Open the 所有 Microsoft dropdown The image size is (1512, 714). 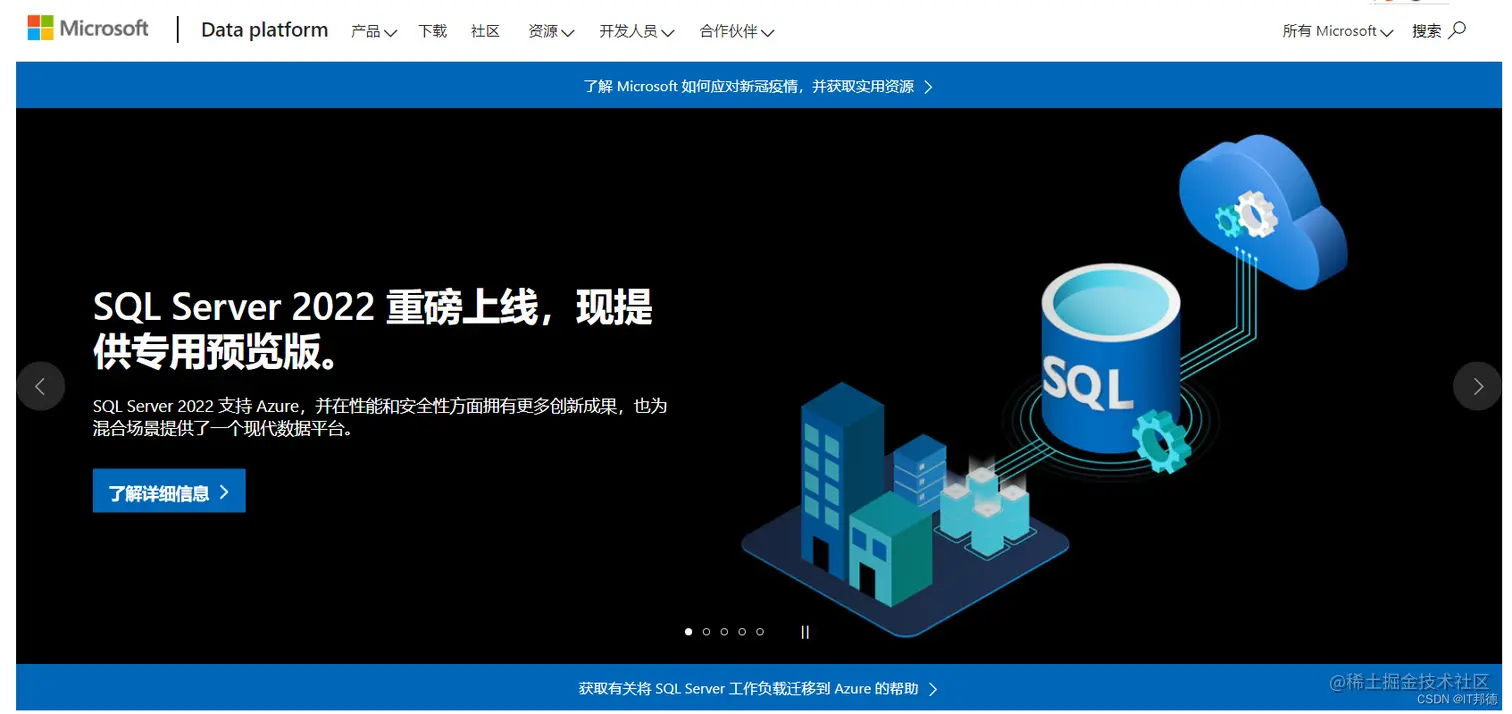pyautogui.click(x=1337, y=31)
